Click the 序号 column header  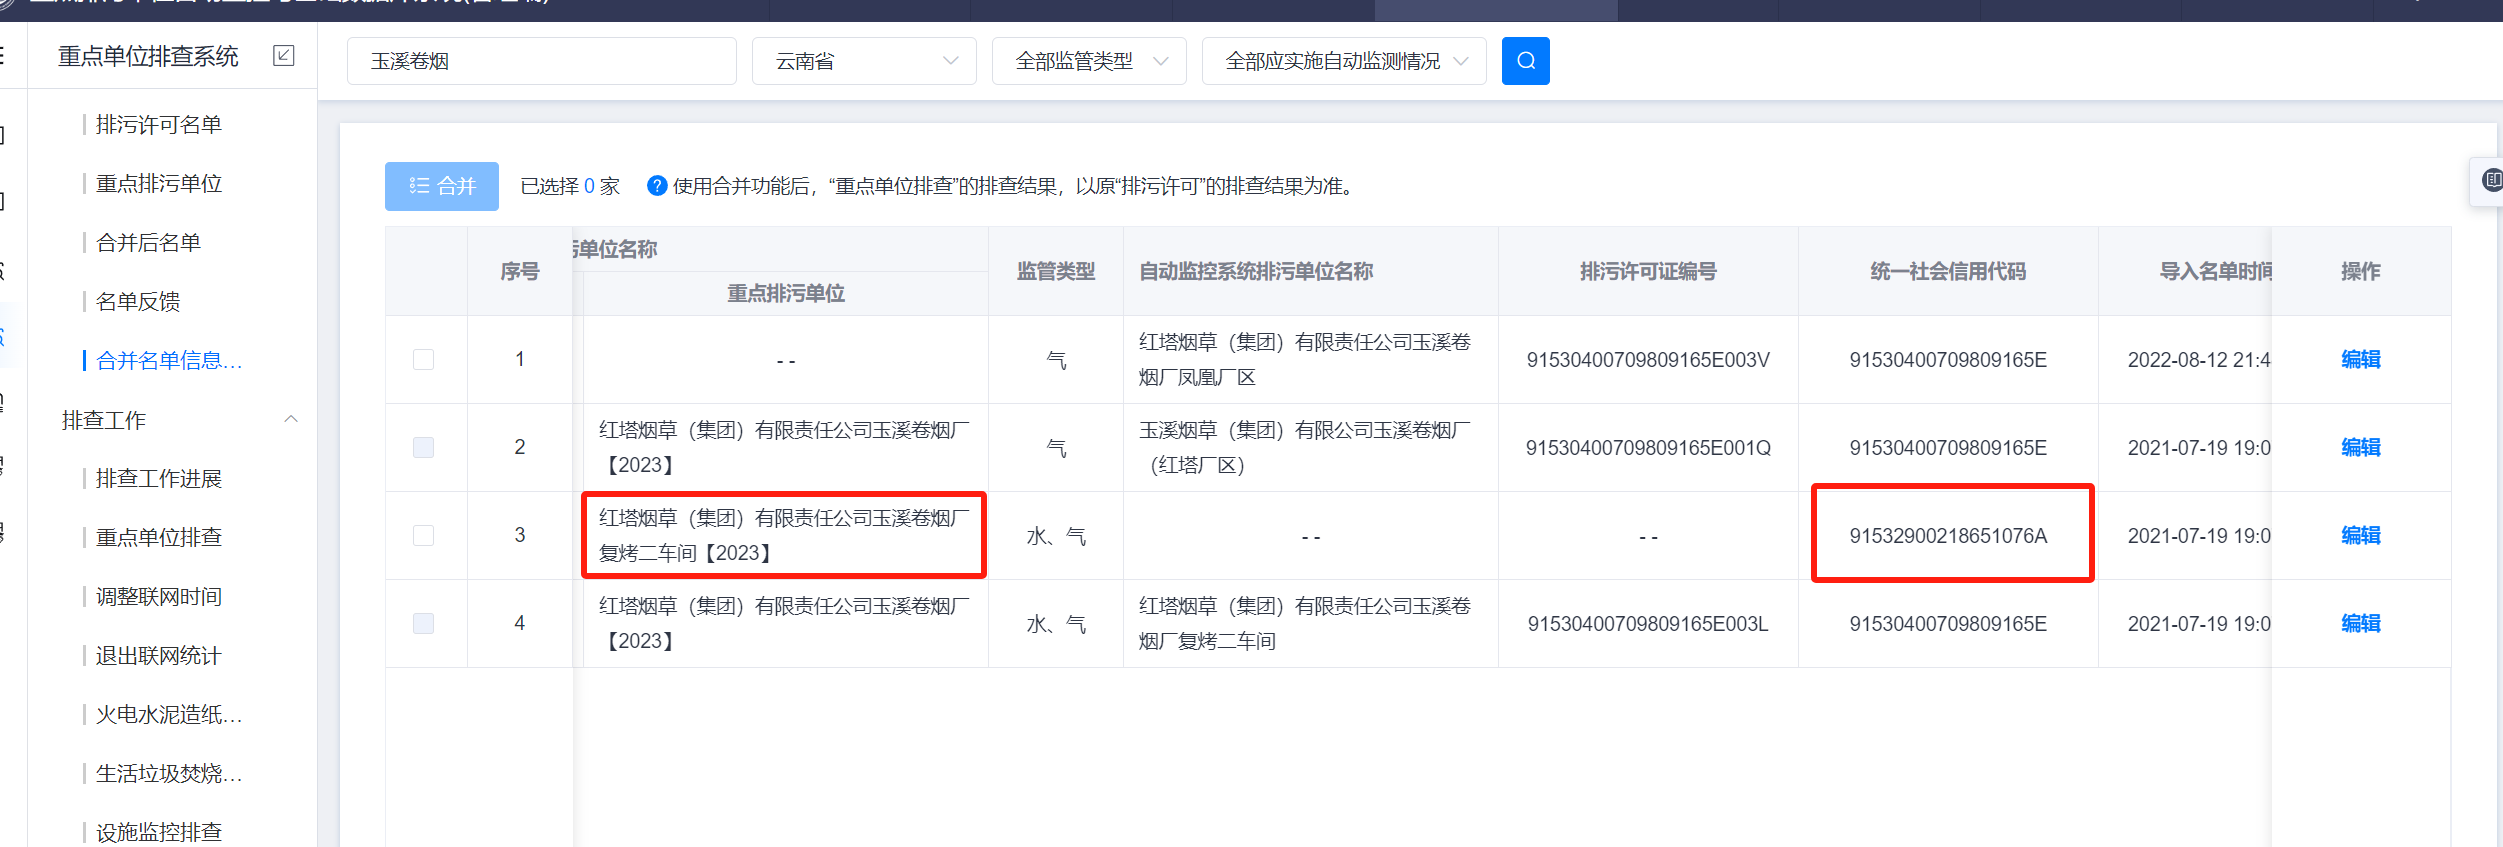[520, 271]
